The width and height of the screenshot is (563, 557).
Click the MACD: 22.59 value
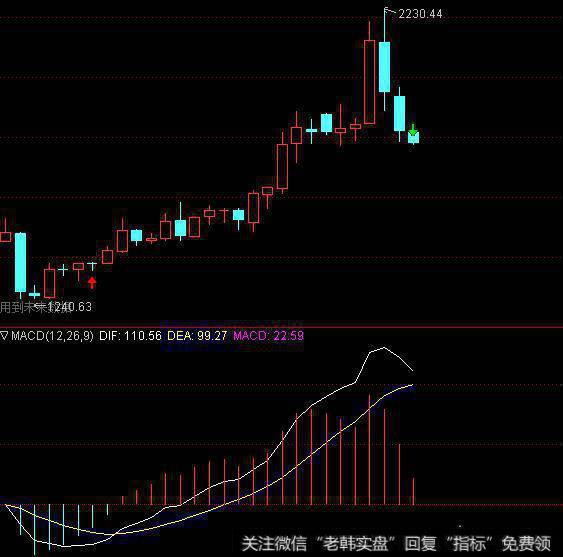pyautogui.click(x=269, y=336)
